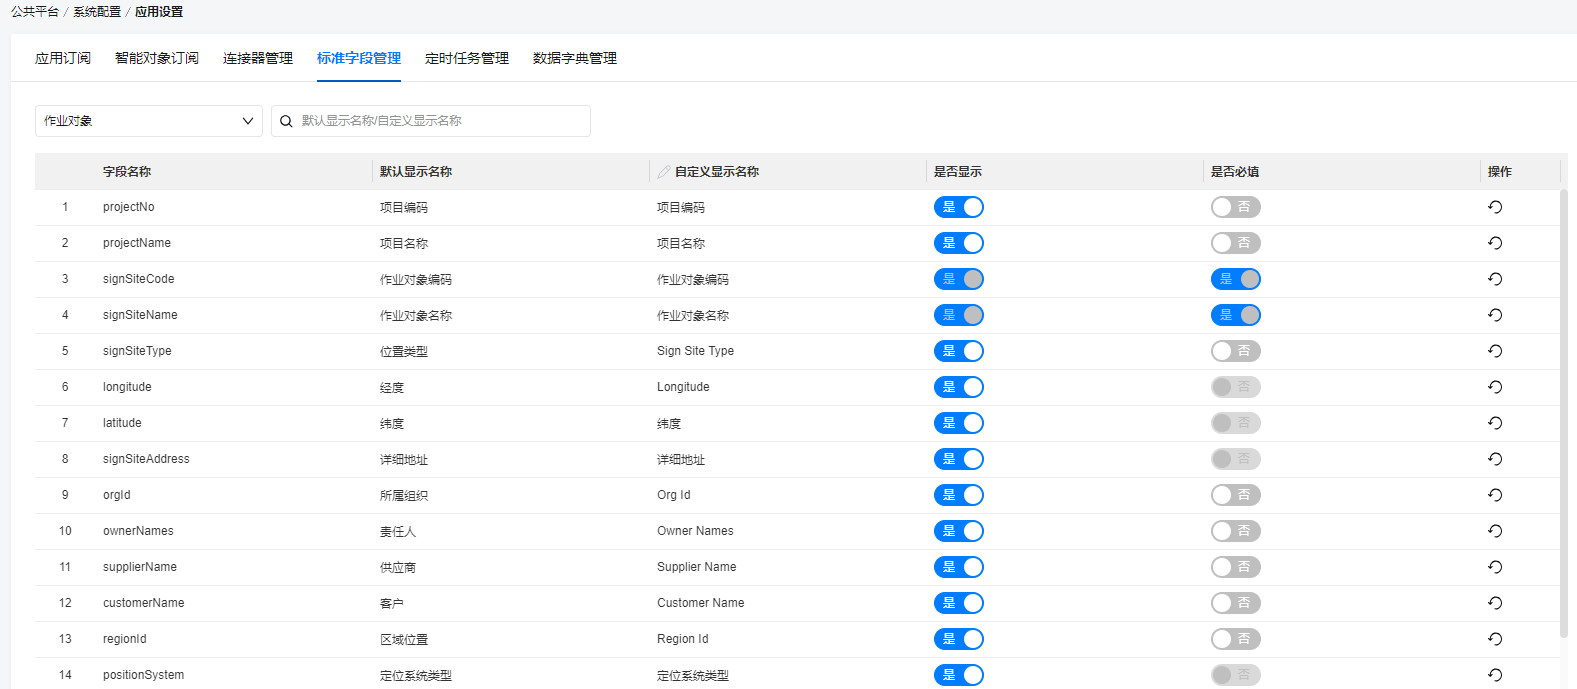Enable 是否必填 switch for projectNo
Image resolution: width=1577 pixels, height=689 pixels.
1235,207
